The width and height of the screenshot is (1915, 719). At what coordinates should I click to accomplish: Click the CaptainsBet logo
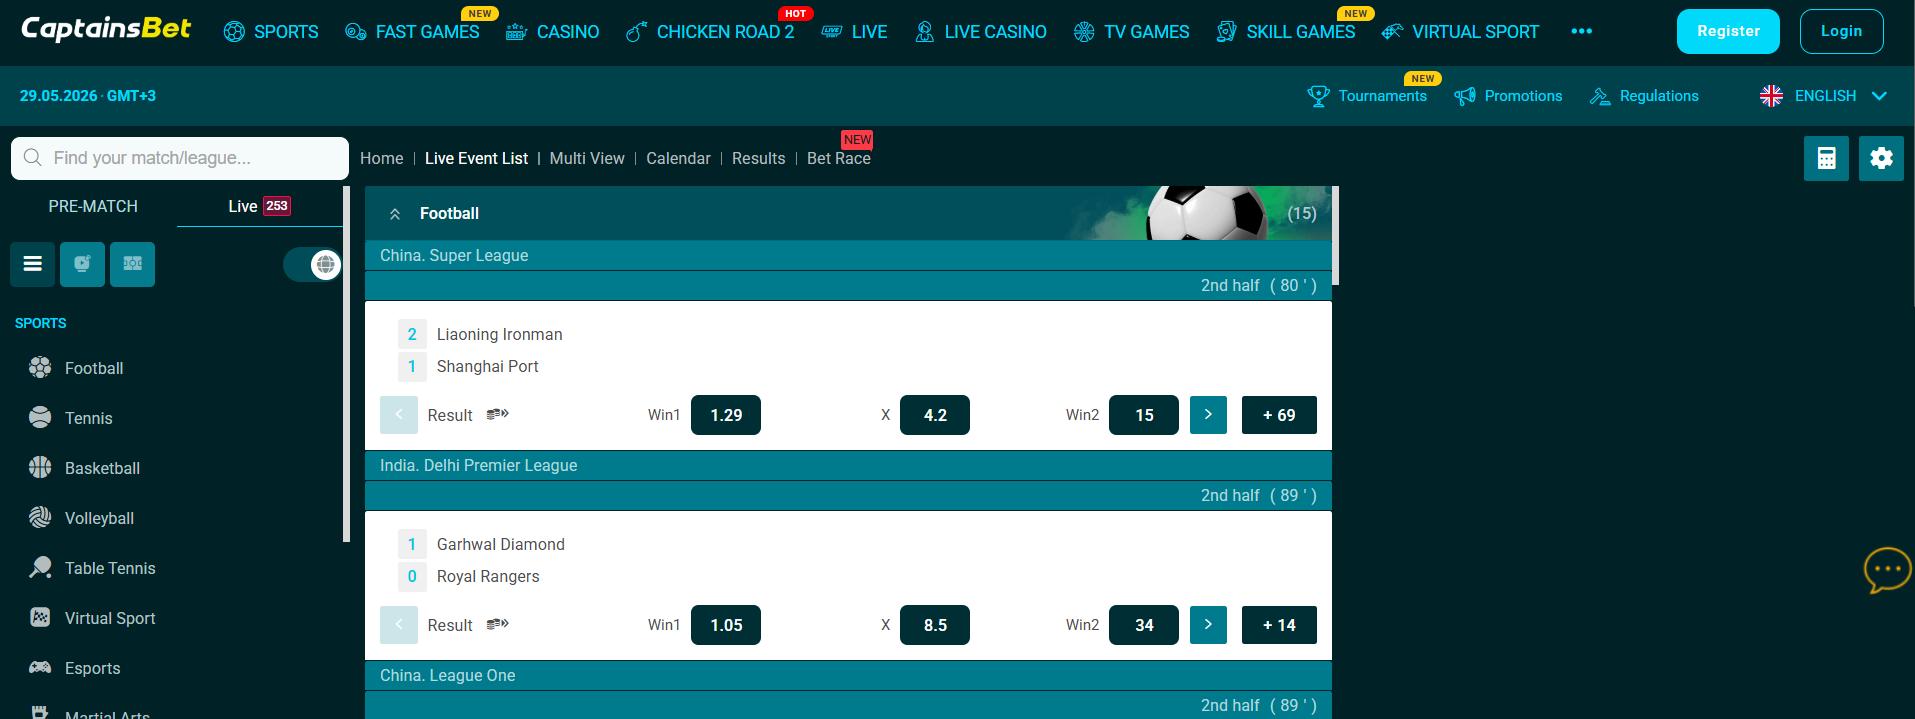[x=106, y=29]
